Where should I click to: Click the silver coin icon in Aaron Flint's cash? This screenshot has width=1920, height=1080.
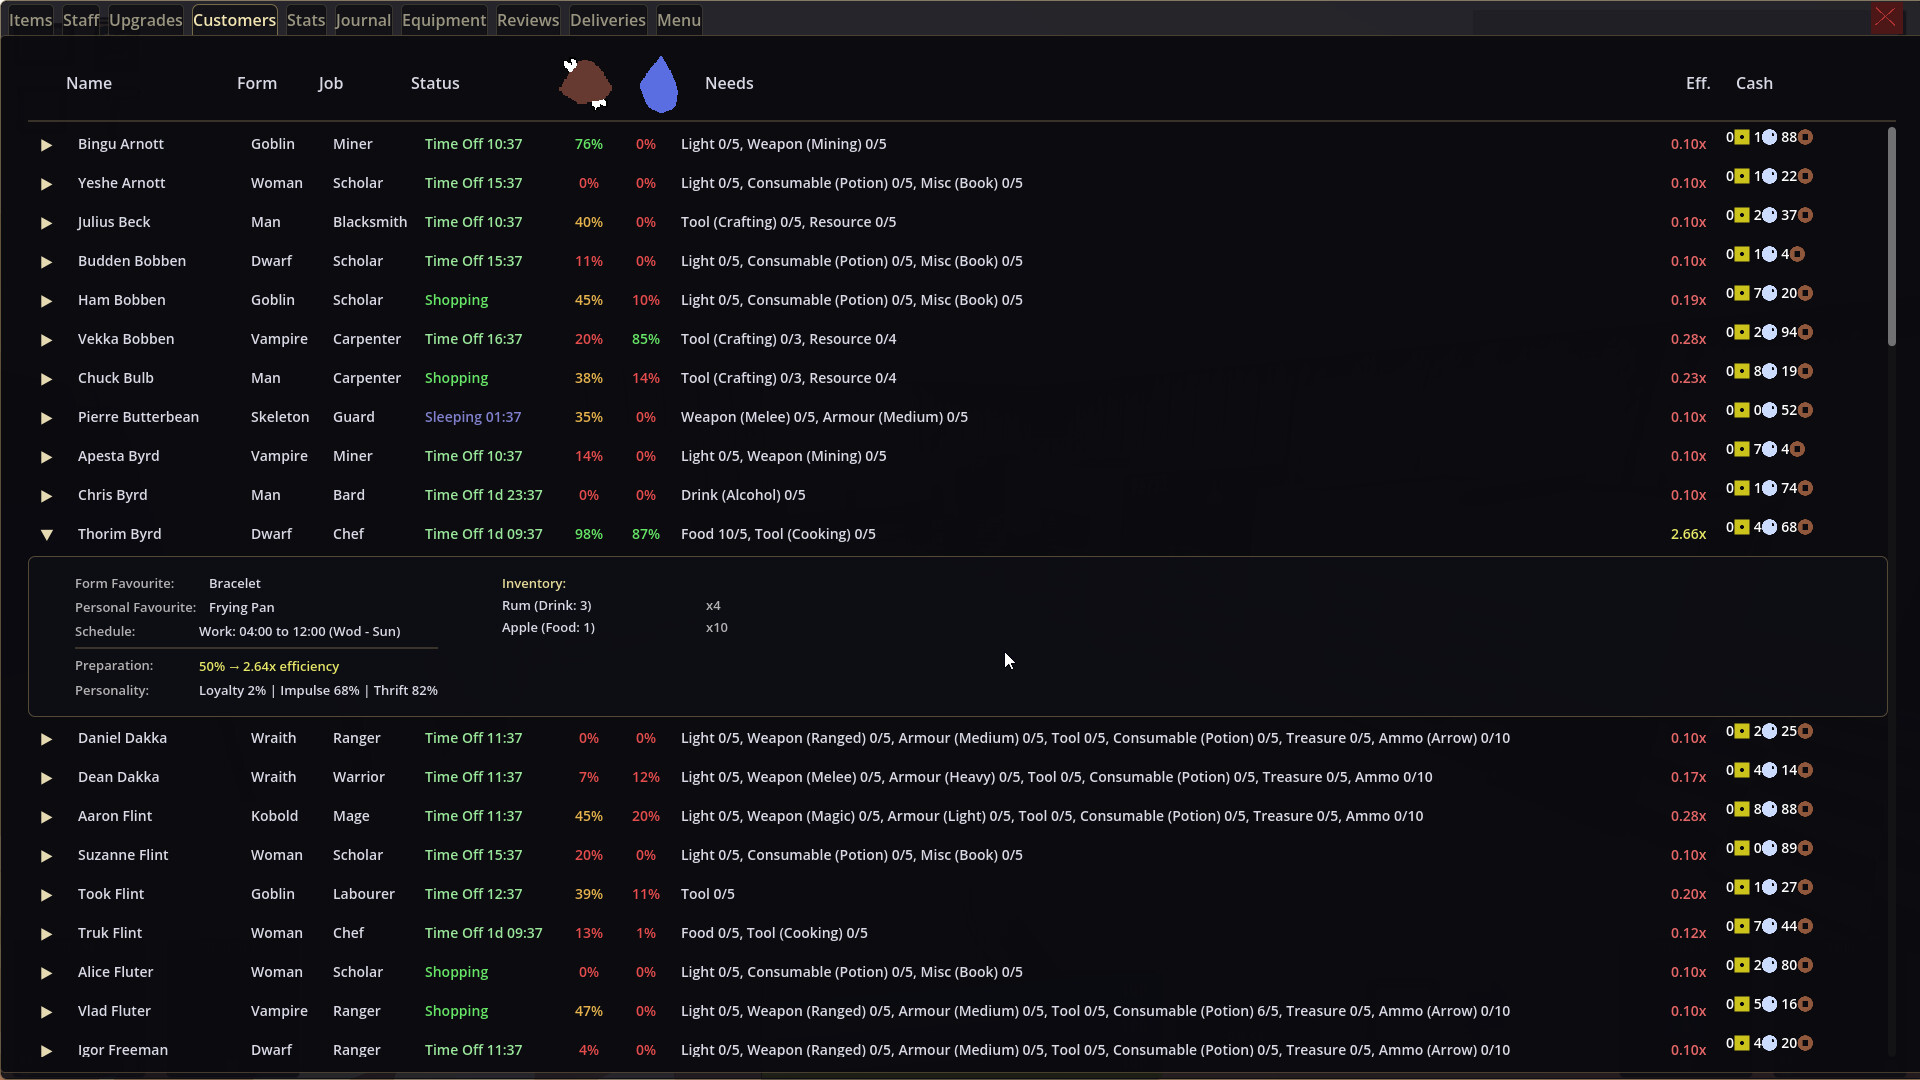click(x=1770, y=809)
